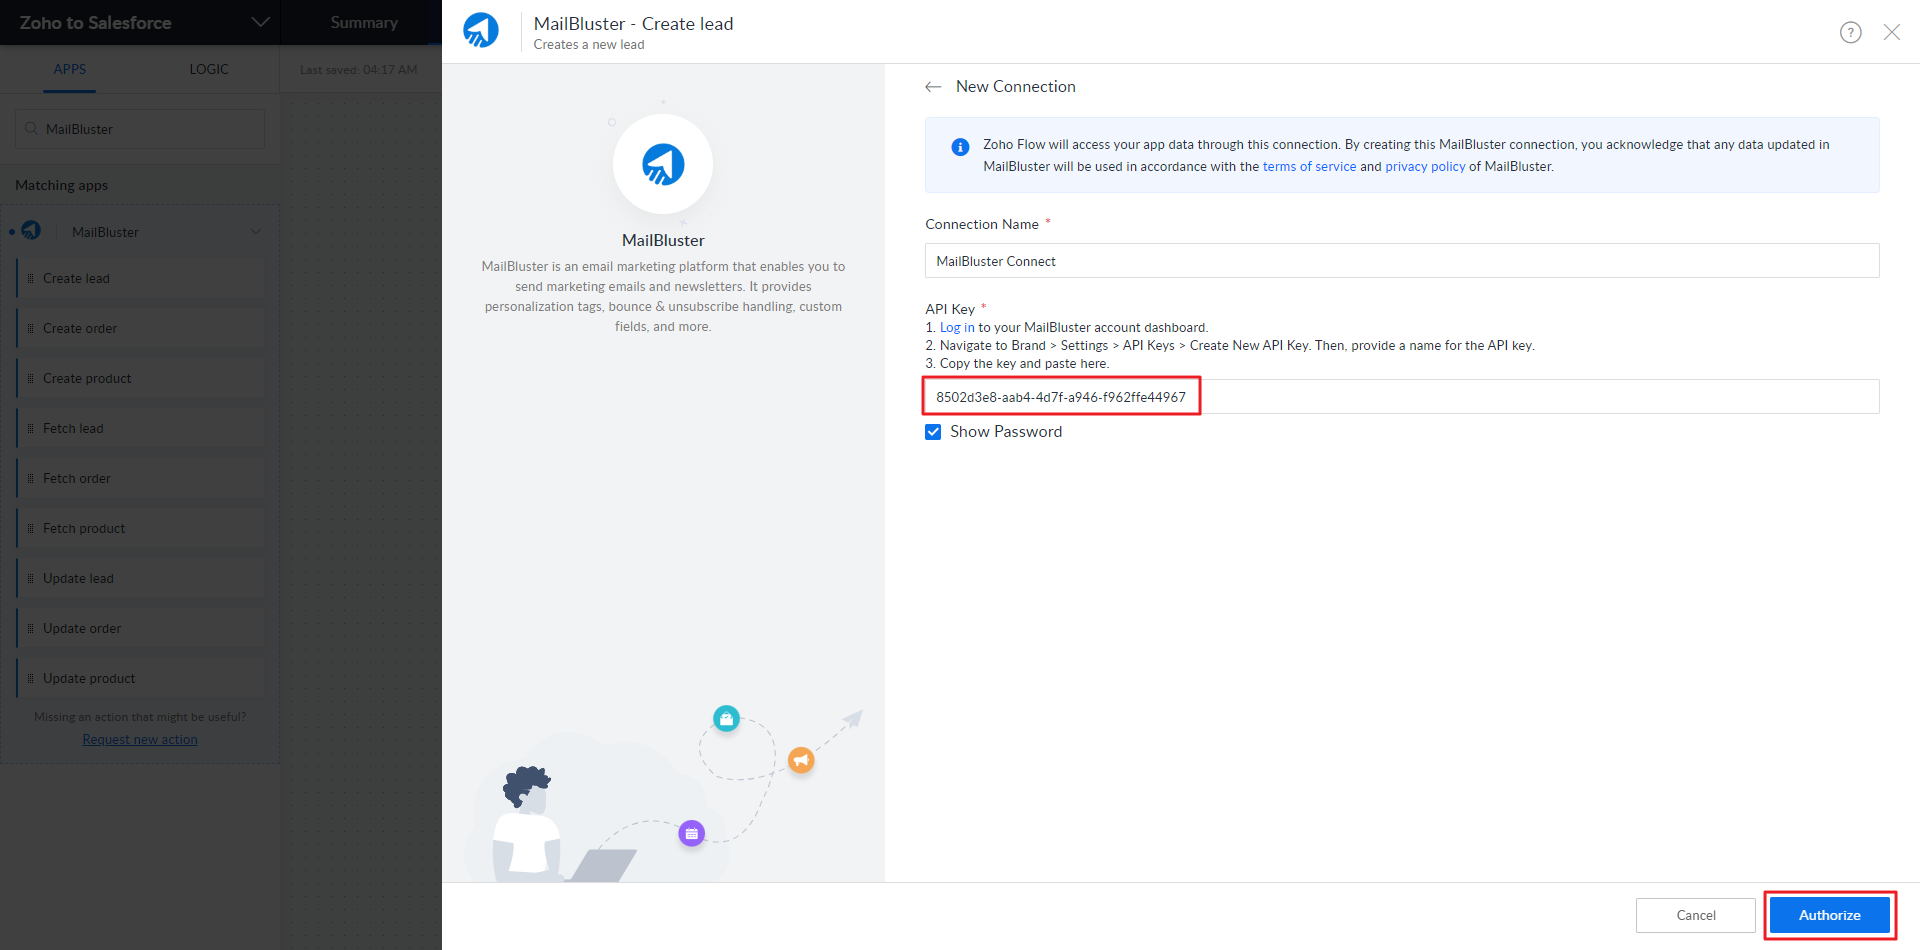Viewport: 1921px width, 950px height.
Task: Open the help question mark icon
Action: 1850,32
